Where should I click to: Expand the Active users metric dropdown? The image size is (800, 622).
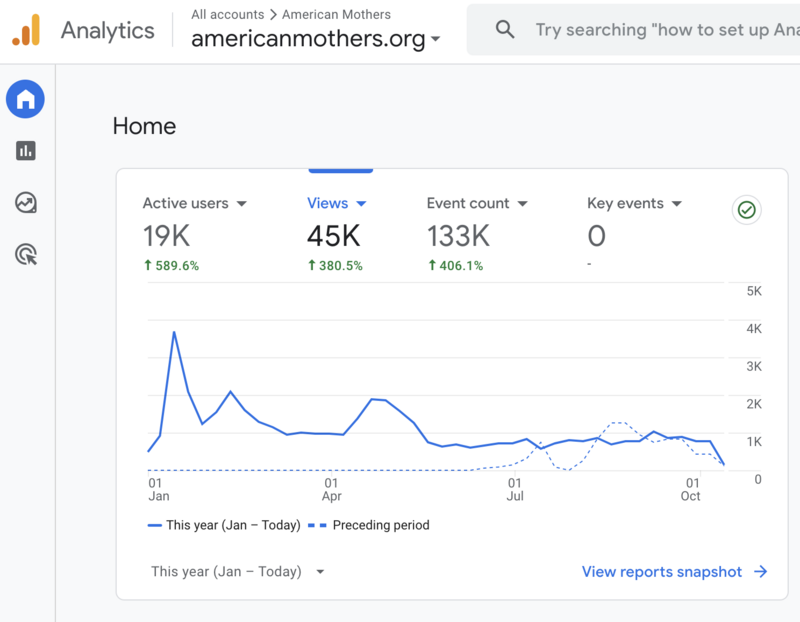click(242, 204)
